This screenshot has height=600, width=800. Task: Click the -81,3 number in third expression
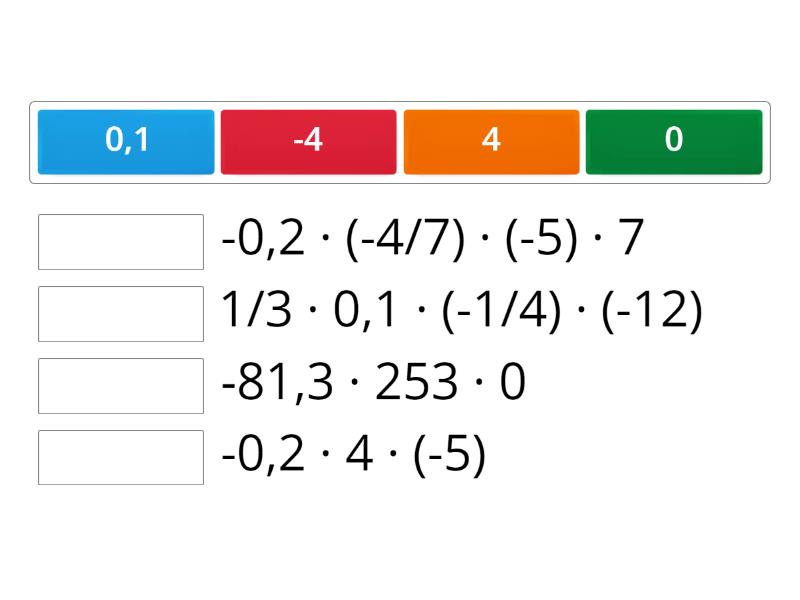click(x=277, y=385)
